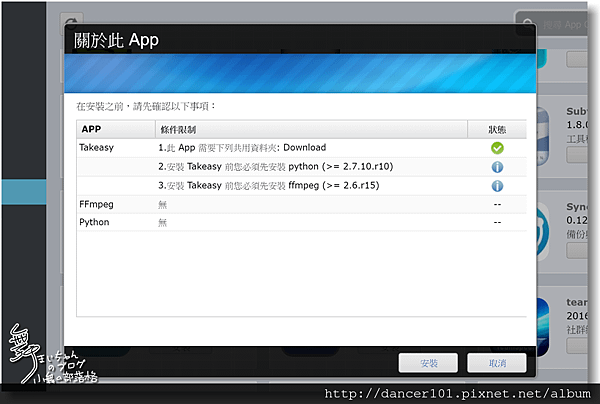This screenshot has height=404, width=600.
Task: Click the APP column header
Action: (116, 129)
